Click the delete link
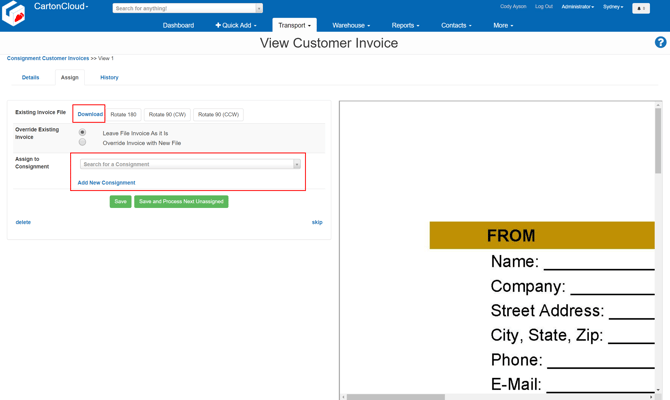Image resolution: width=670 pixels, height=400 pixels. [x=23, y=222]
